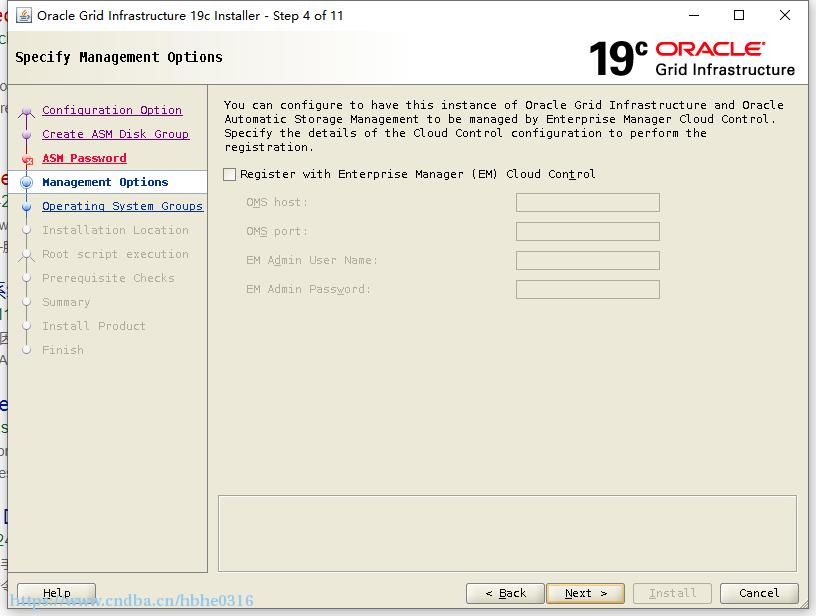Select the Management Options step
816x616 pixels.
point(105,182)
